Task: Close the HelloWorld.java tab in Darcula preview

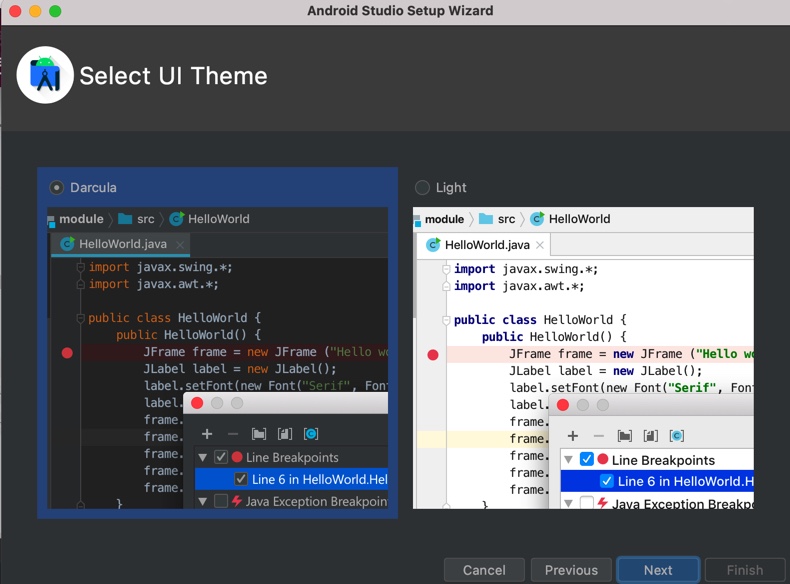Action: [180, 245]
